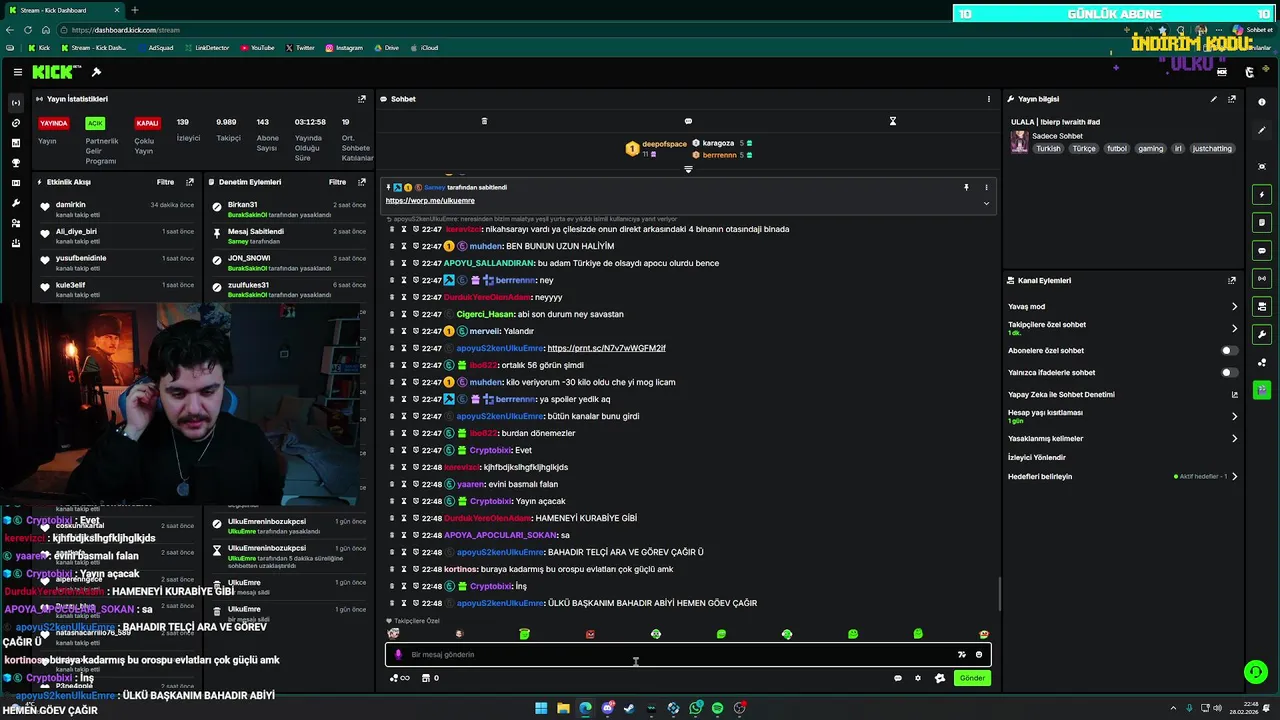
Task: Toggle the notes widget in right rail
Action: coord(1262,222)
